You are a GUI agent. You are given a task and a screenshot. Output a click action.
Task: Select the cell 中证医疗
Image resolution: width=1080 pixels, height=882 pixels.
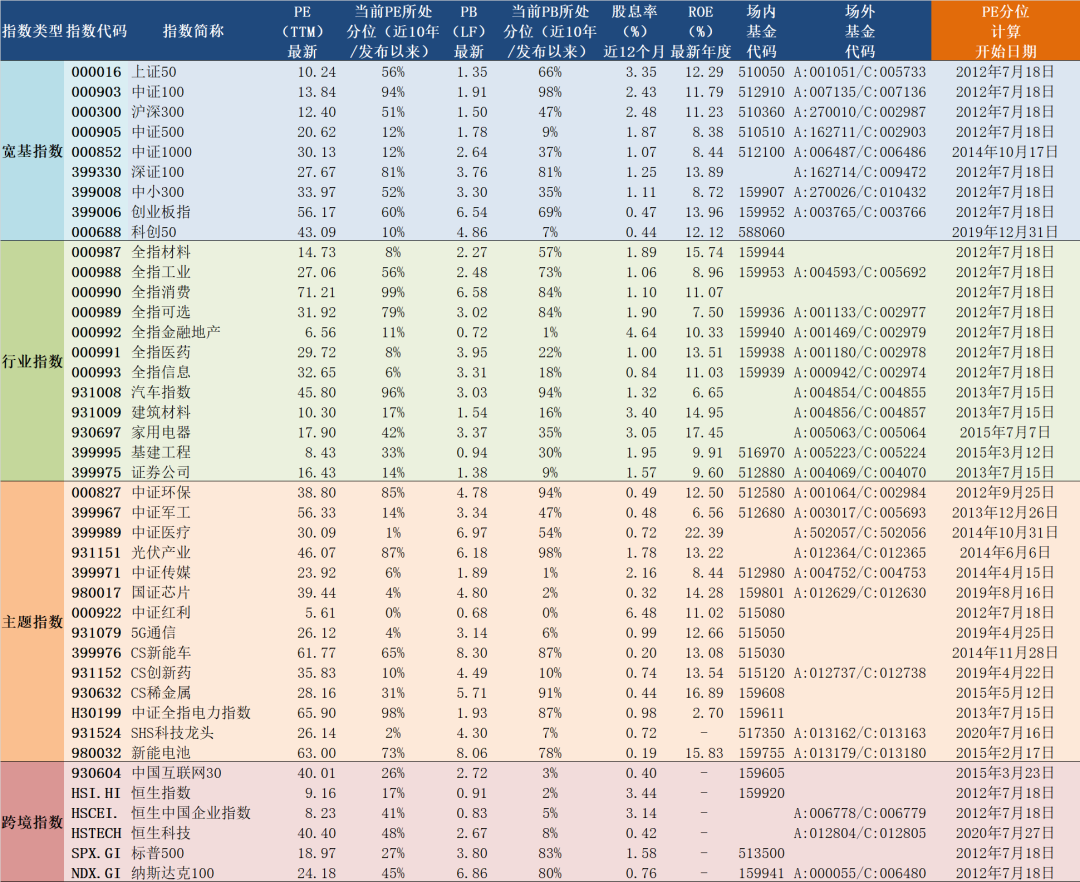pos(160,532)
